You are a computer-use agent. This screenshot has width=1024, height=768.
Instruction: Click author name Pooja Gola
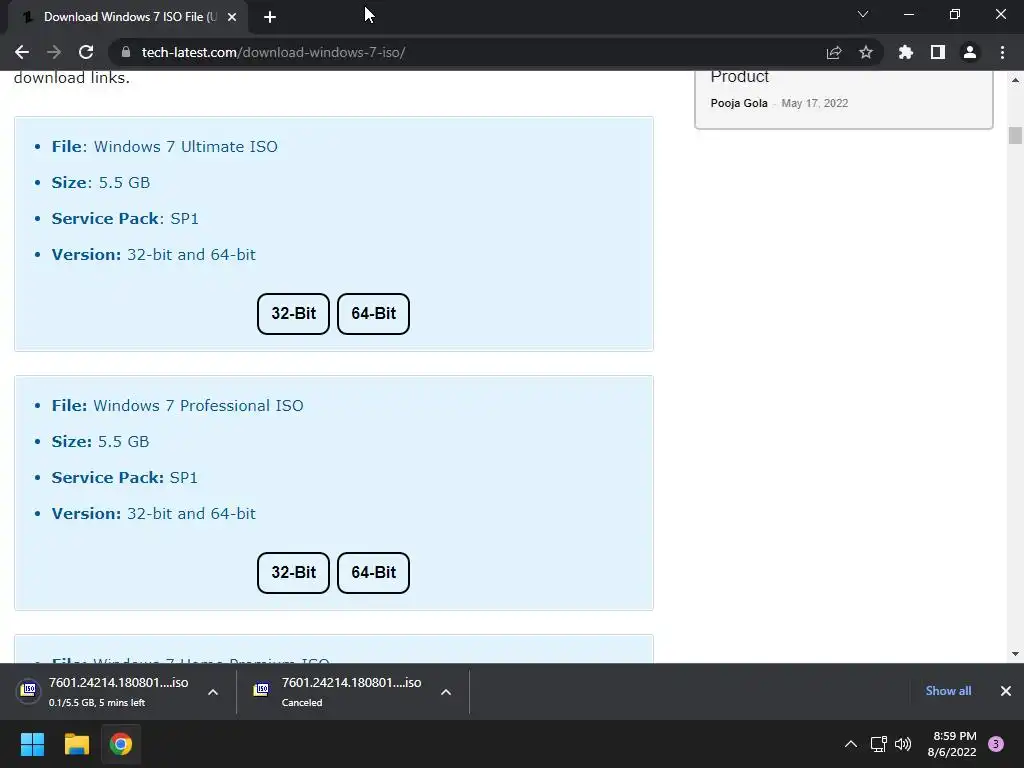click(x=739, y=103)
